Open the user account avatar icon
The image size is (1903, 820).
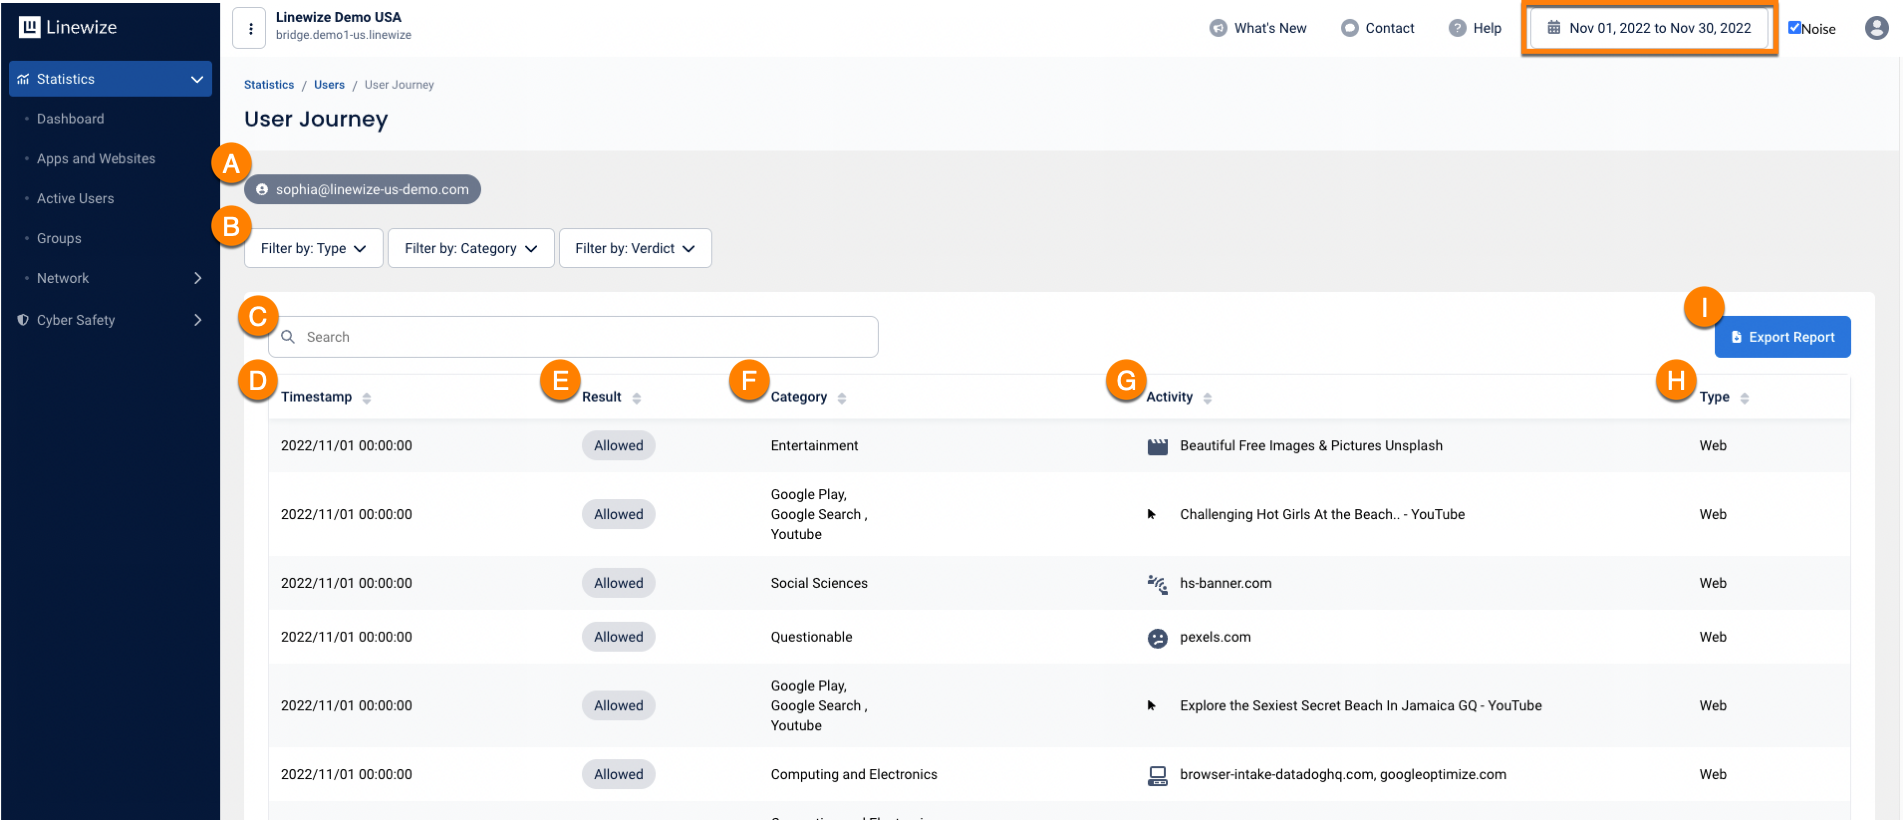pyautogui.click(x=1877, y=28)
